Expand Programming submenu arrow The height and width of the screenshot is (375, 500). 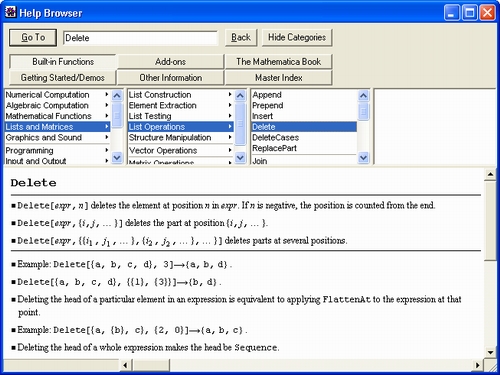[107, 150]
